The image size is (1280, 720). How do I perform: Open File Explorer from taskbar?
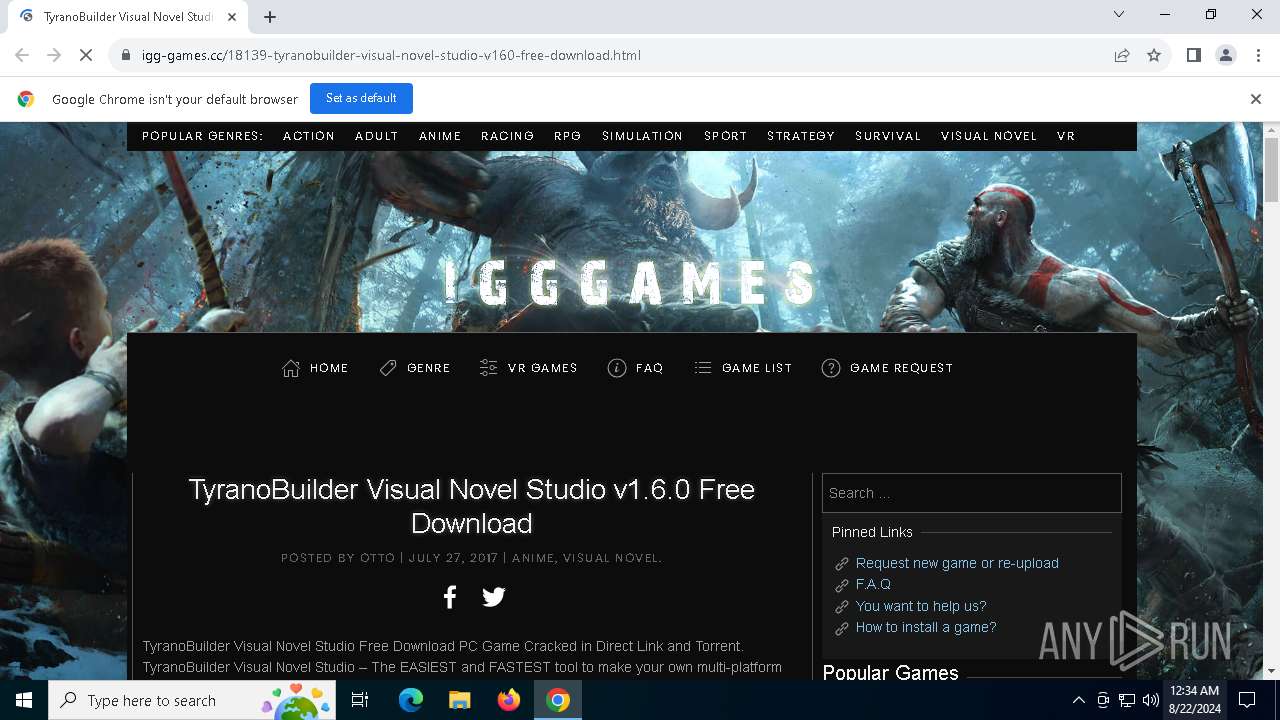pyautogui.click(x=459, y=700)
